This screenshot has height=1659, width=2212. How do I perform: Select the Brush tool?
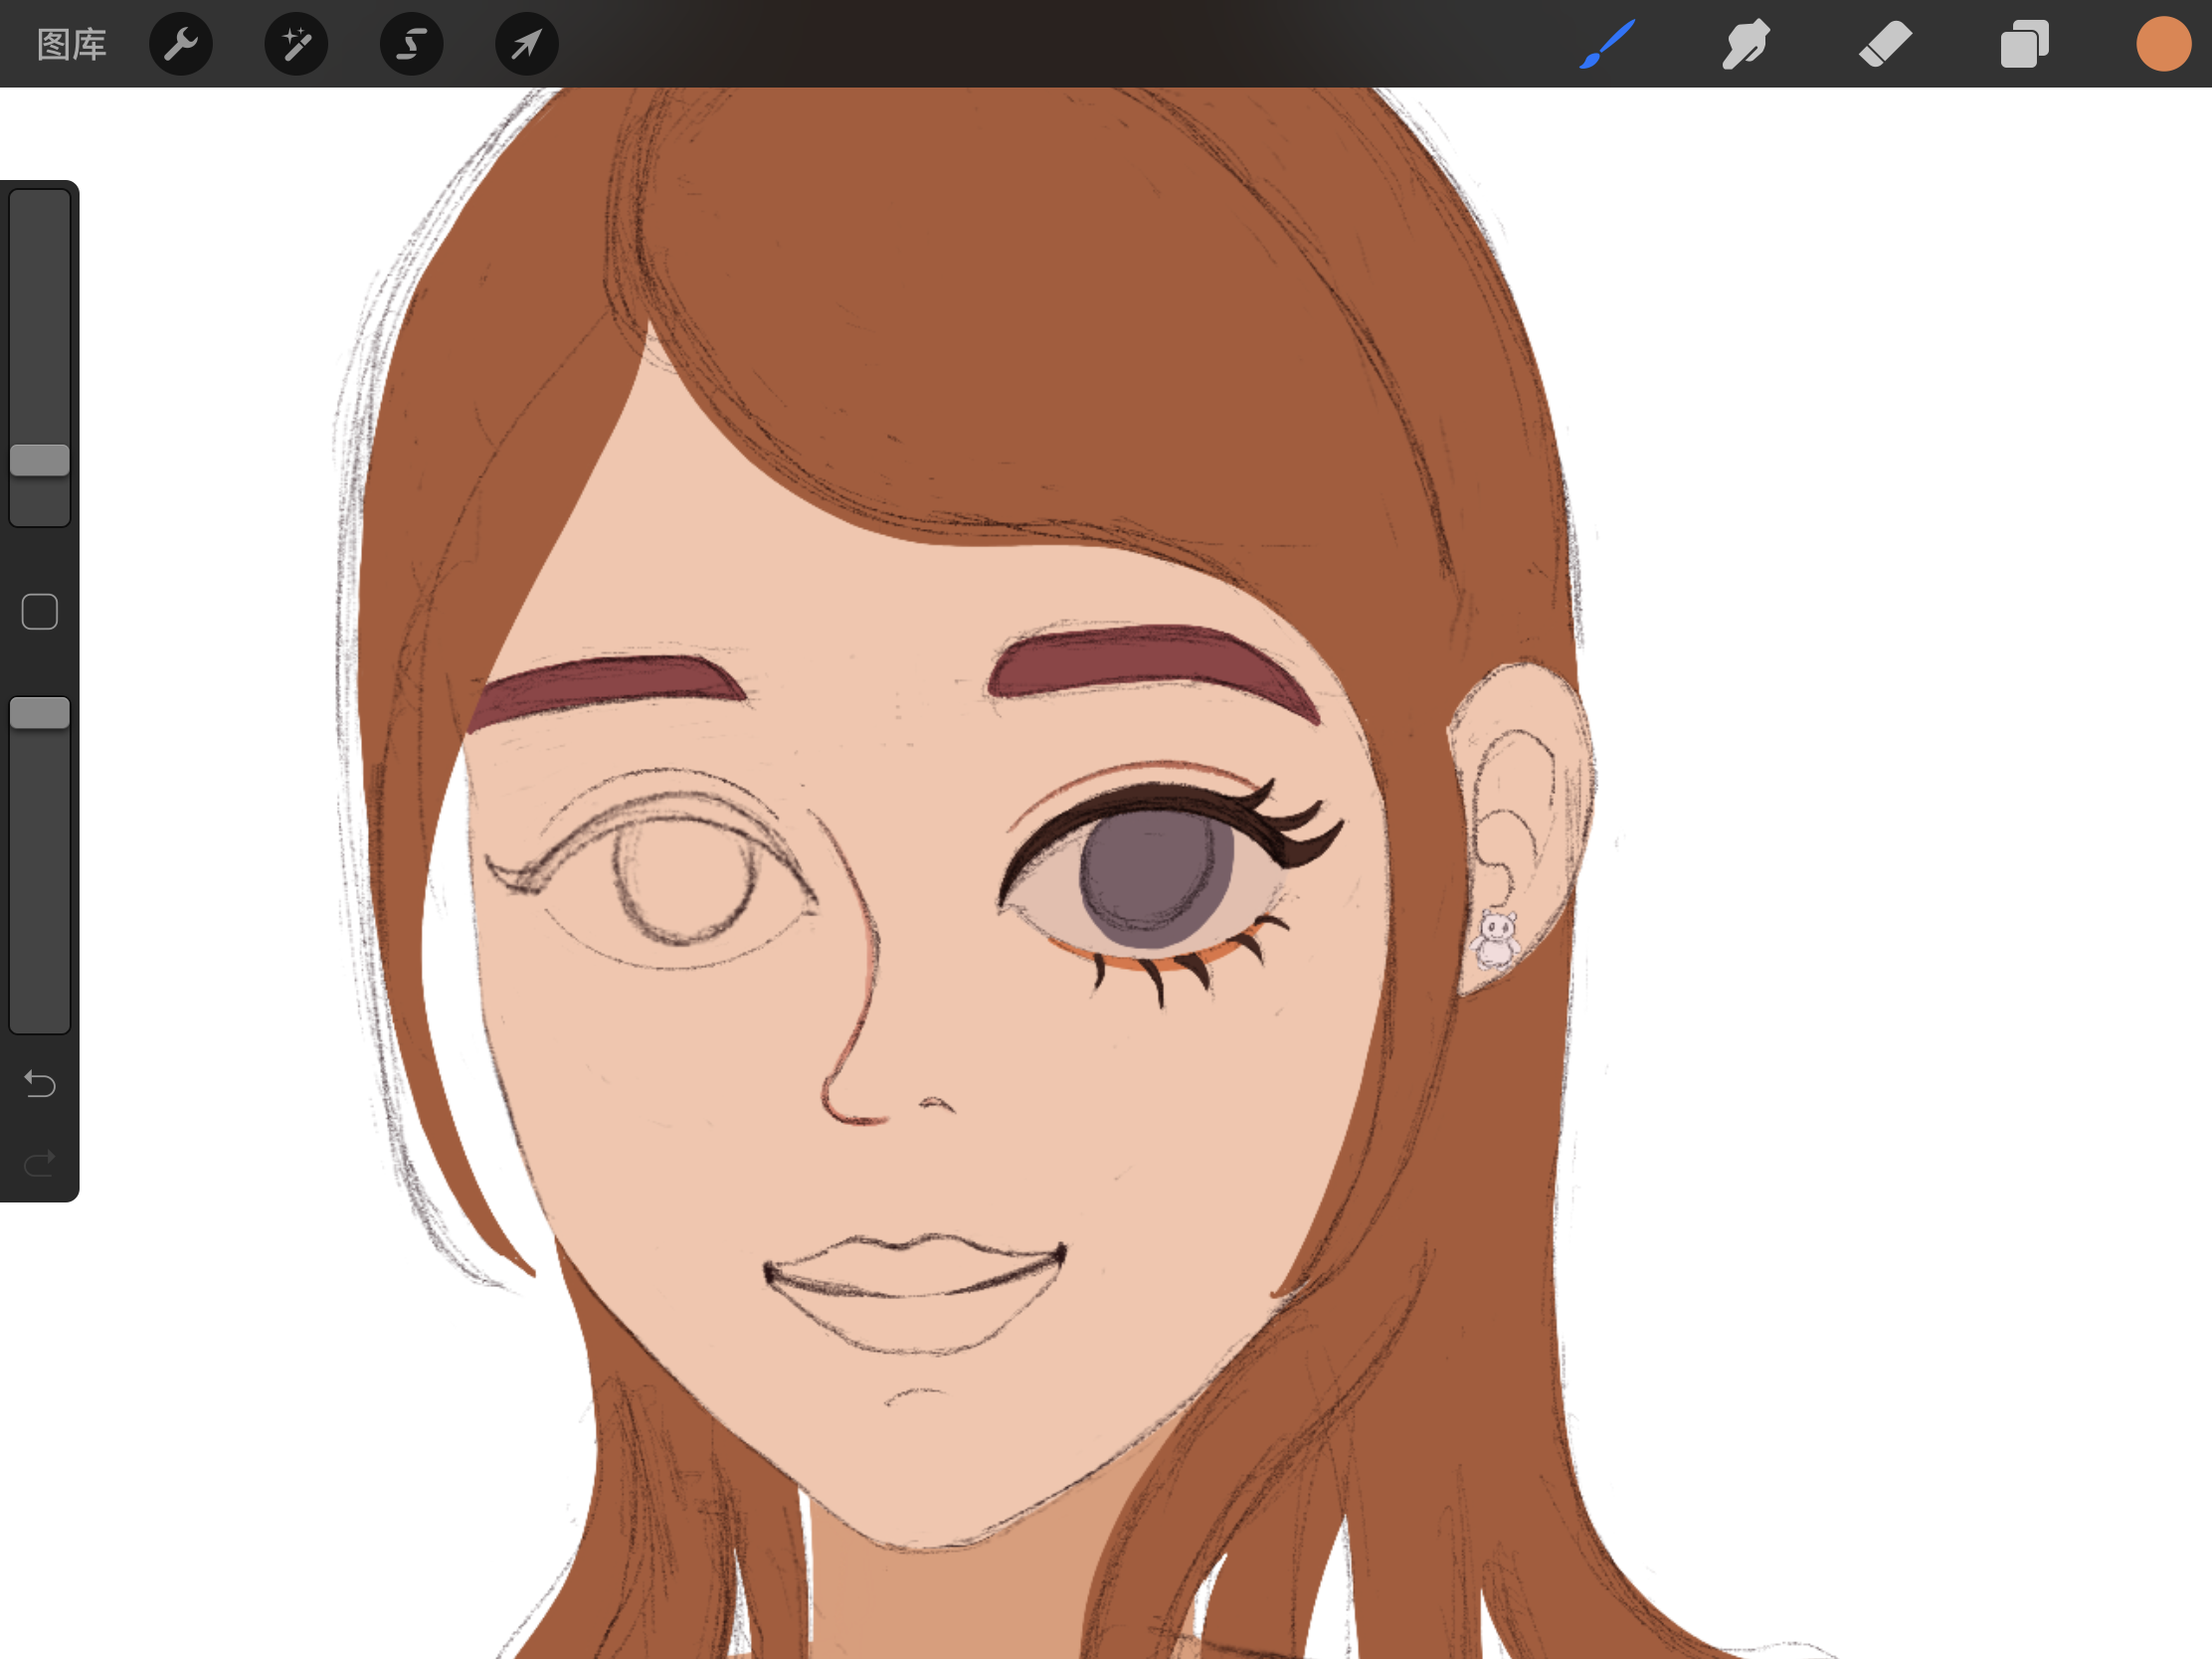1607,44
